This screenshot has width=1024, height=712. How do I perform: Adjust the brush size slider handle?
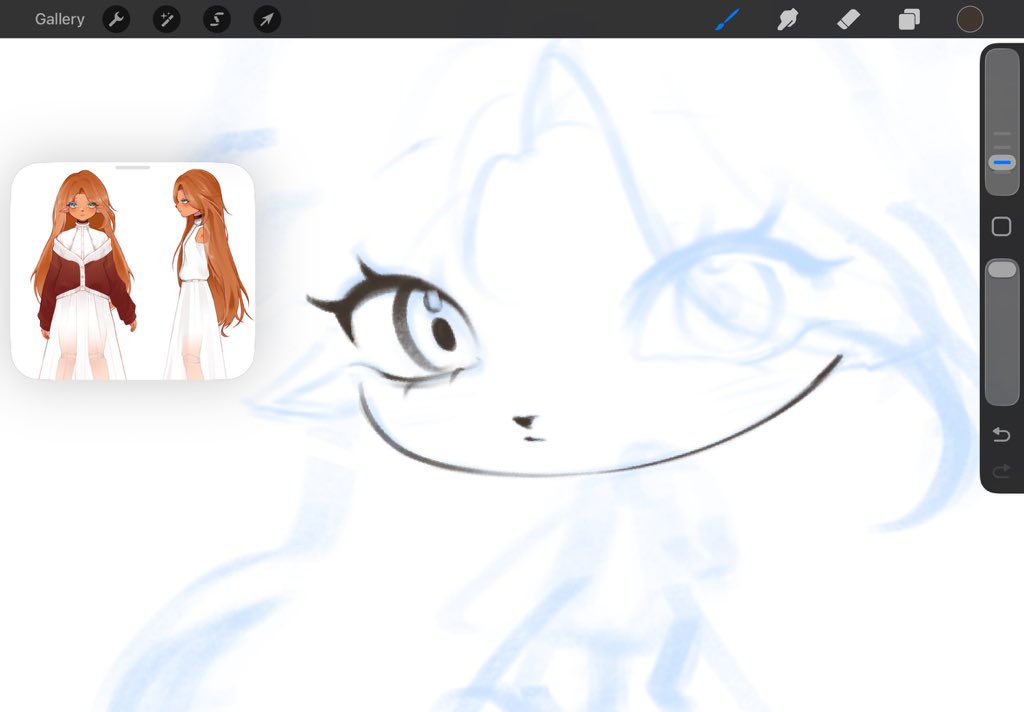coord(1002,163)
